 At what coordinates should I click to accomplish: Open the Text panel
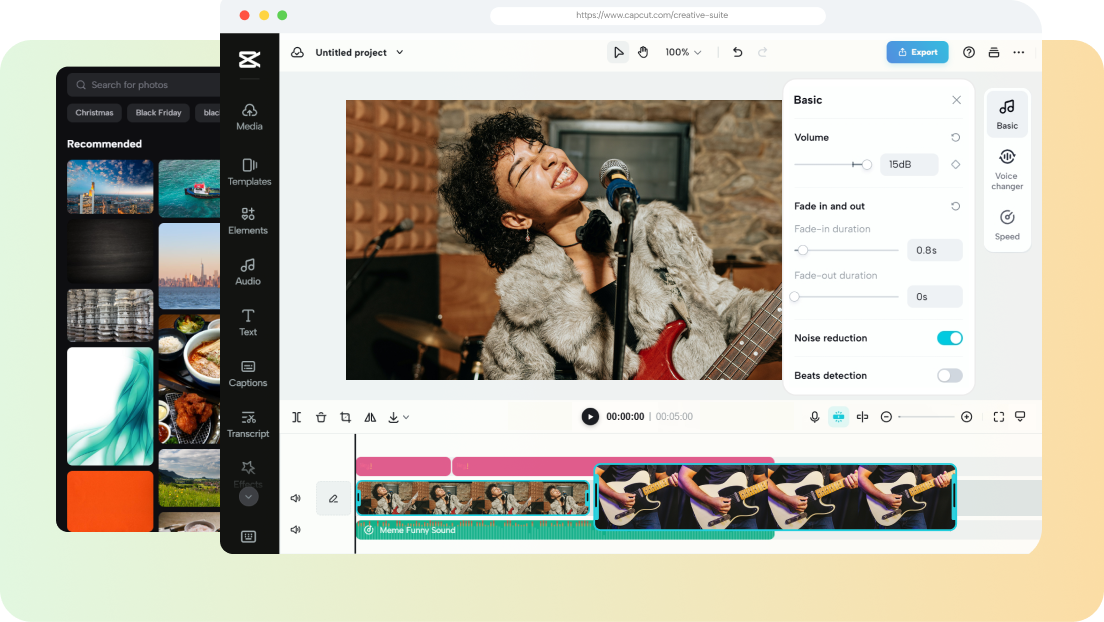248,323
